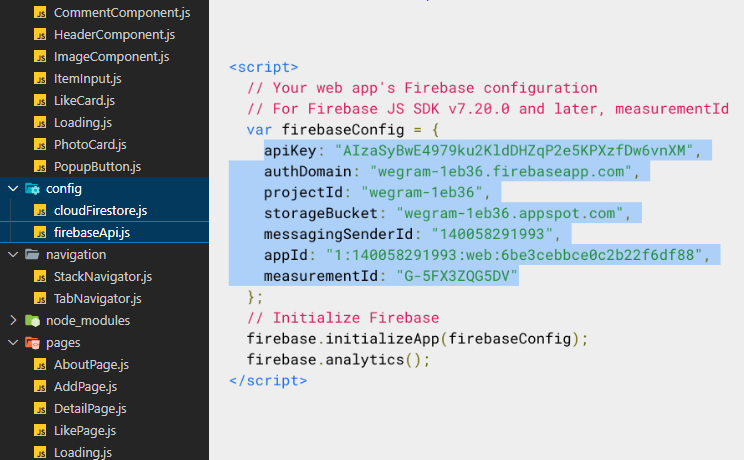
Task: Click JS icon next to cloudFirestore.js
Action: point(40,210)
